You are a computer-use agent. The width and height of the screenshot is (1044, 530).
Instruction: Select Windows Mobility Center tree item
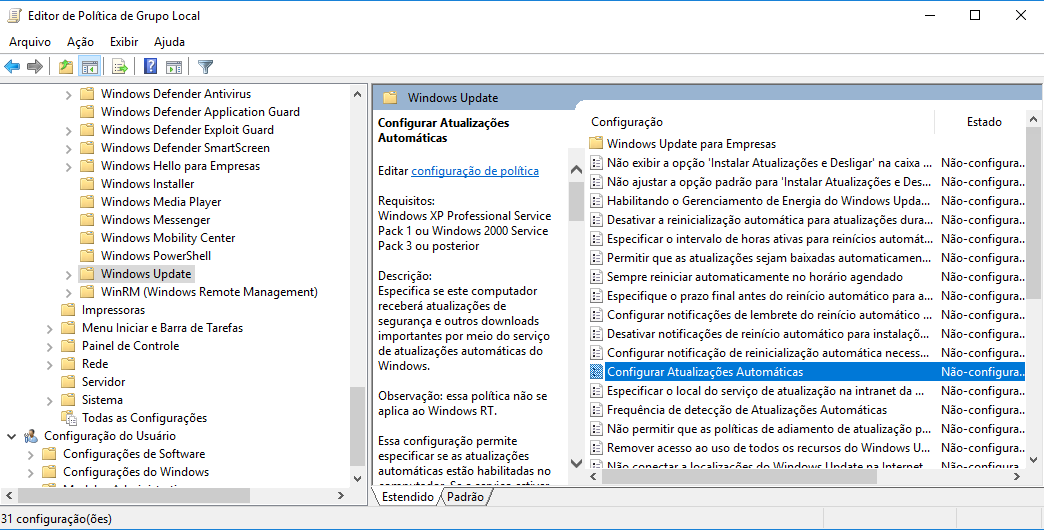point(168,238)
